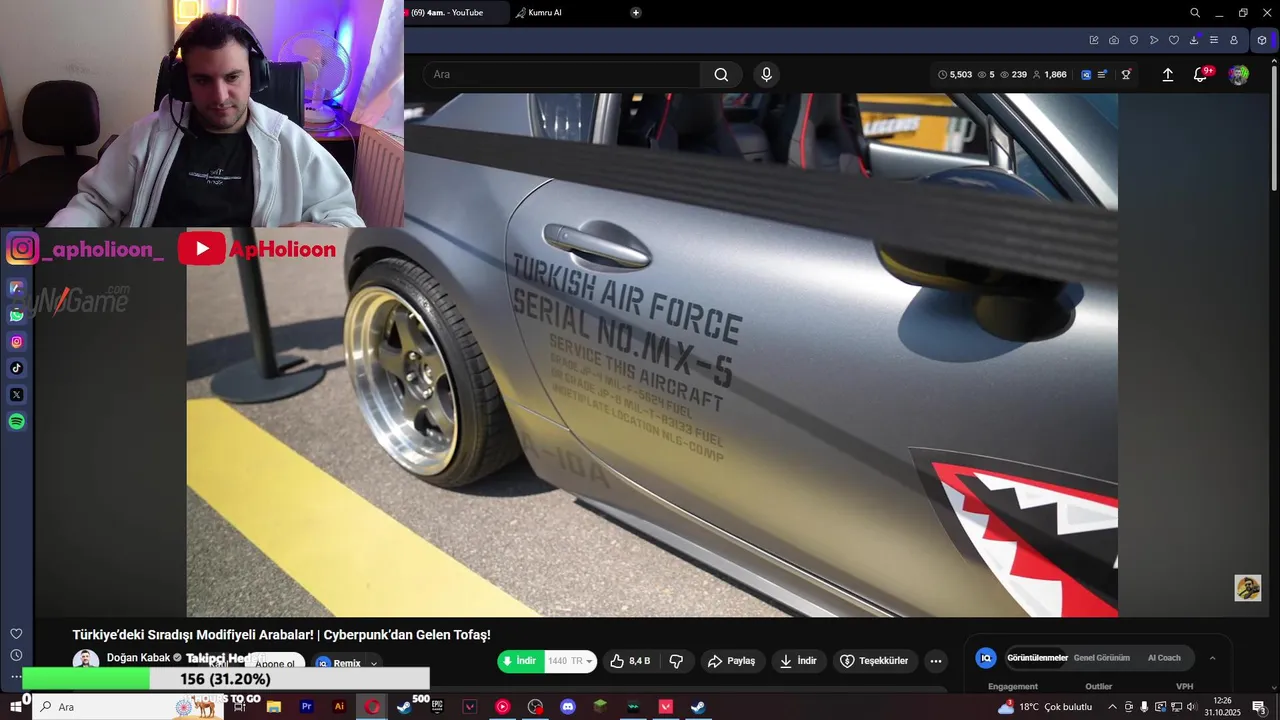Open Instagram in the Opera sidebar
The width and height of the screenshot is (1280, 720).
click(x=17, y=342)
